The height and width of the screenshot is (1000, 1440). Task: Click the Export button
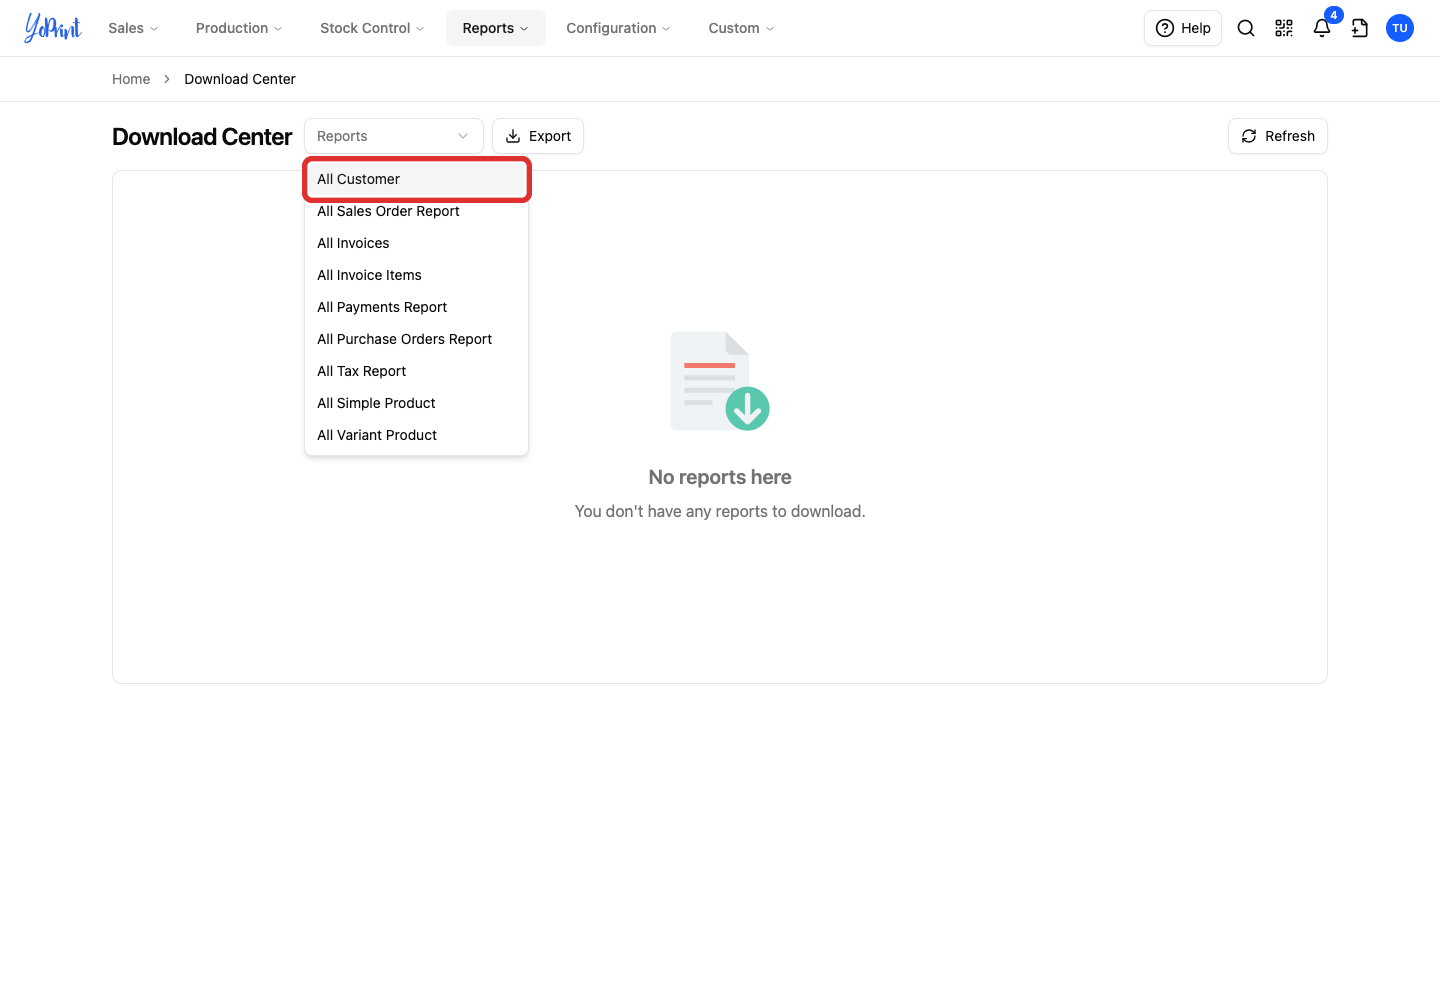[x=538, y=136]
